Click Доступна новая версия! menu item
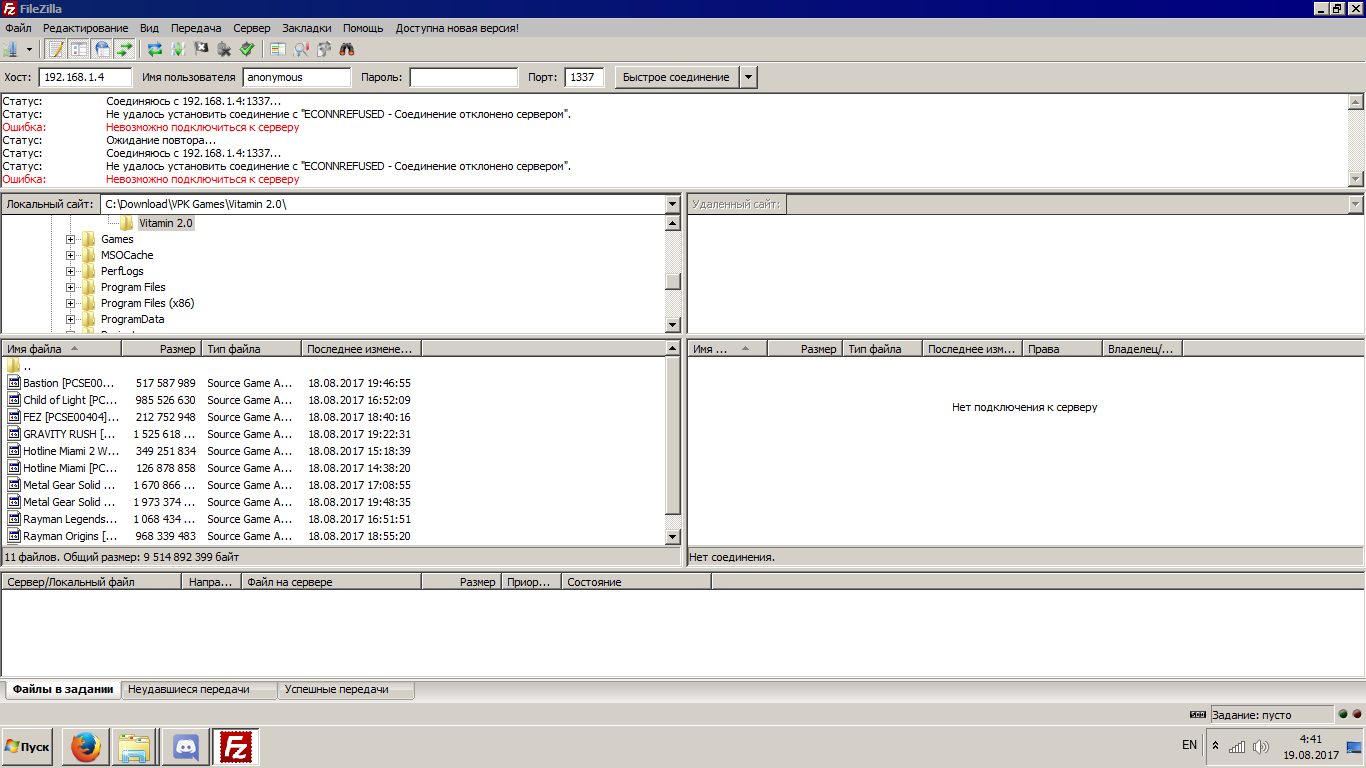This screenshot has height=768, width=1366. 457,28
